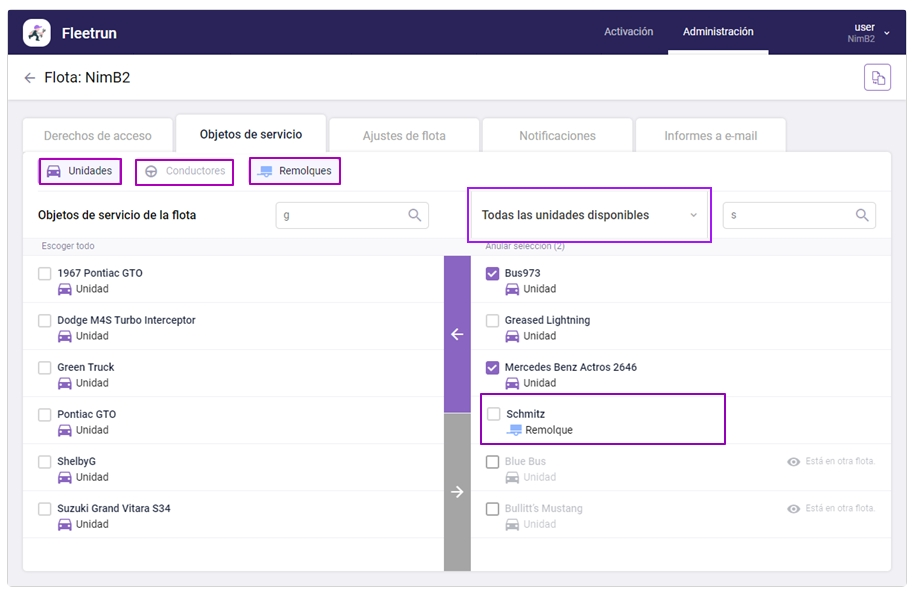Check the 1967 Pontiac GTO checkbox
The height and width of the screenshot is (596, 913).
pyautogui.click(x=44, y=274)
